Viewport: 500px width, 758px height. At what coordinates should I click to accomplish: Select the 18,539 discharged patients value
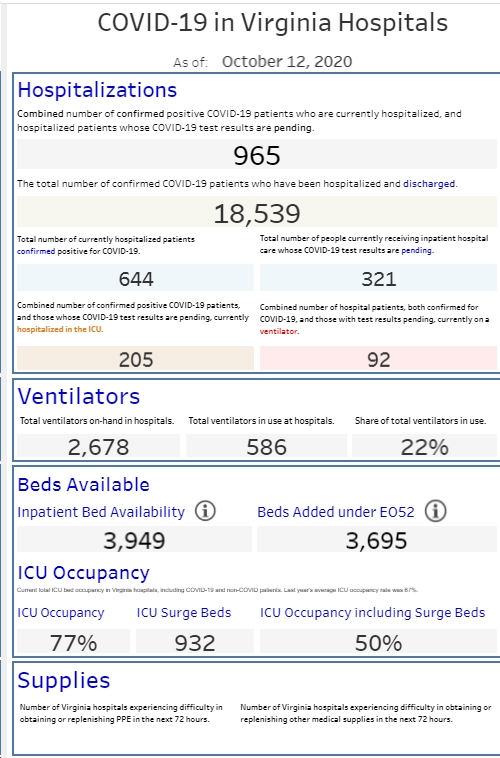pos(257,213)
